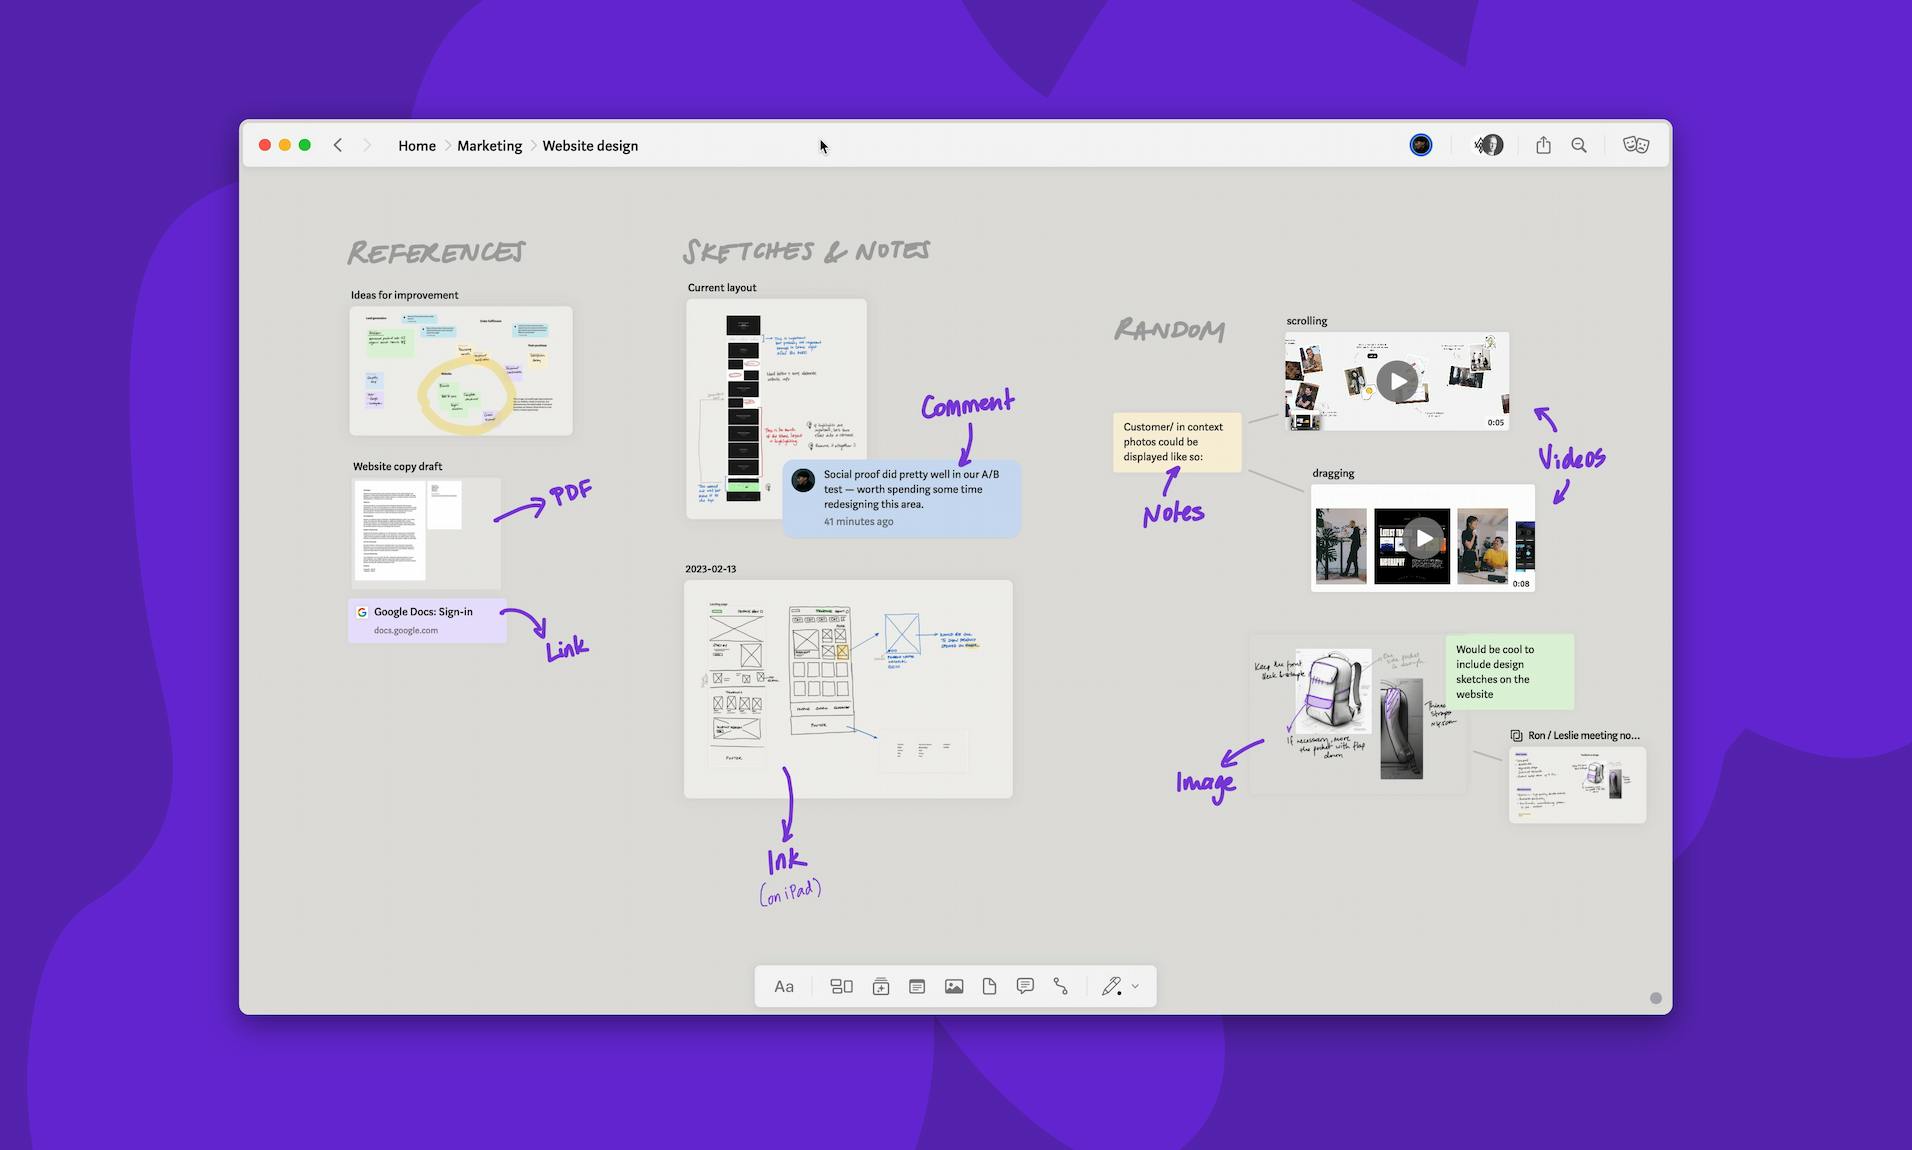Image resolution: width=1912 pixels, height=1150 pixels.
Task: Click the grey dot in window corner
Action: pos(1656,998)
